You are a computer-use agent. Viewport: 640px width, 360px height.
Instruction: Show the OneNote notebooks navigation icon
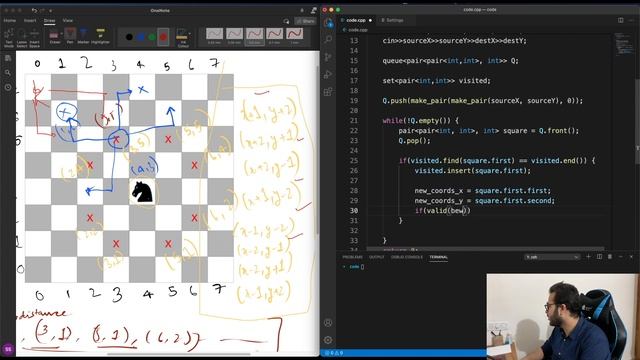click(8, 58)
